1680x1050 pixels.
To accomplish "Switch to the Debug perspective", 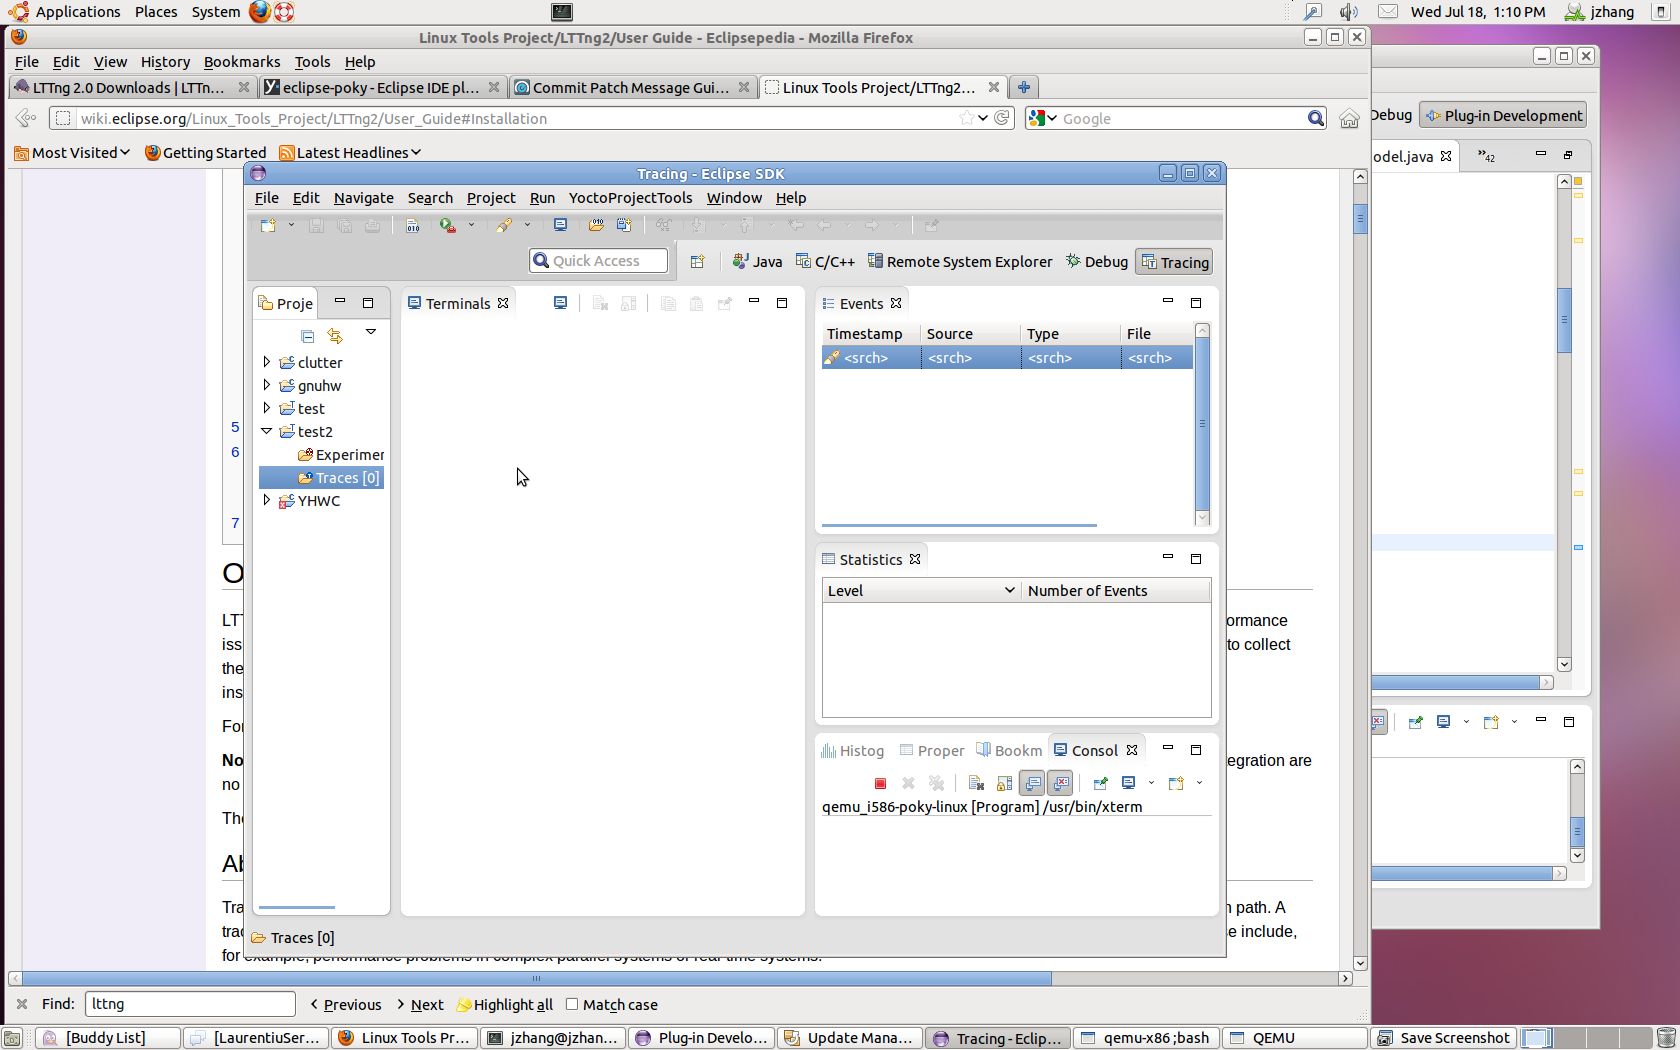I will point(1097,262).
